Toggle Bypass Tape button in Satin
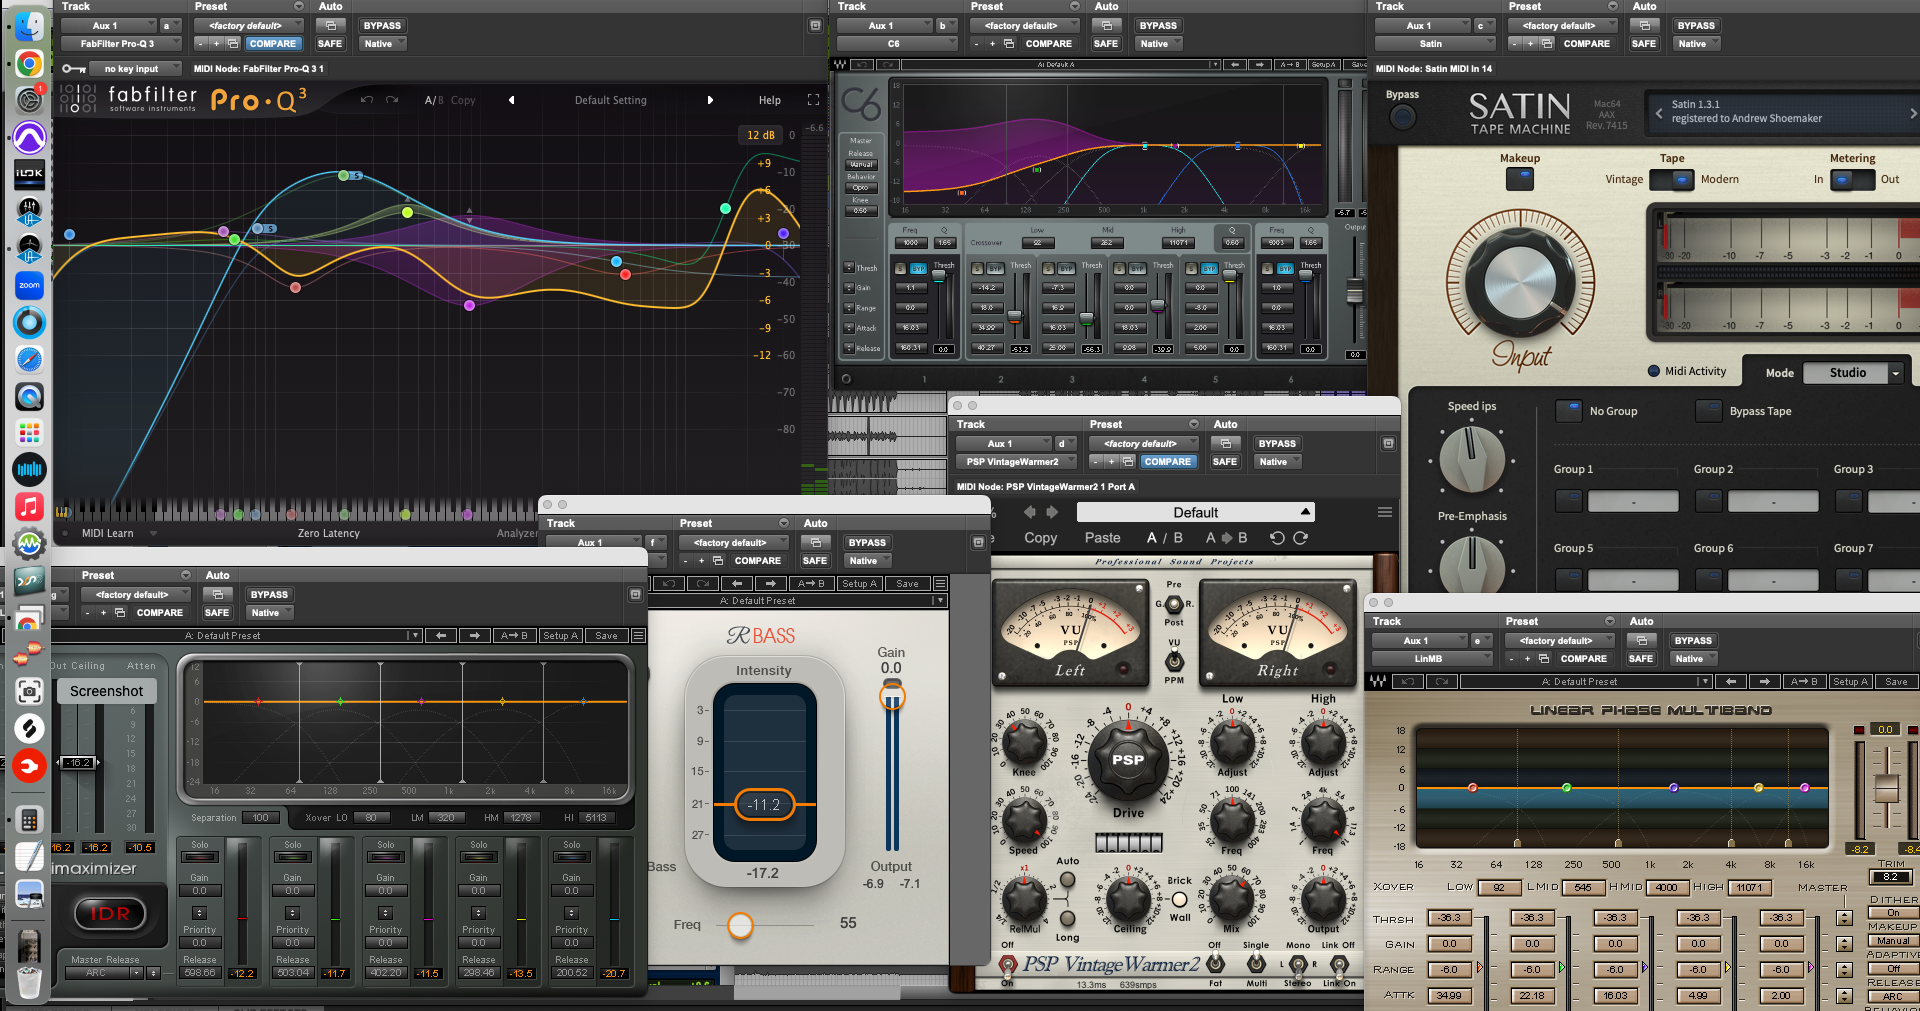 (1709, 411)
